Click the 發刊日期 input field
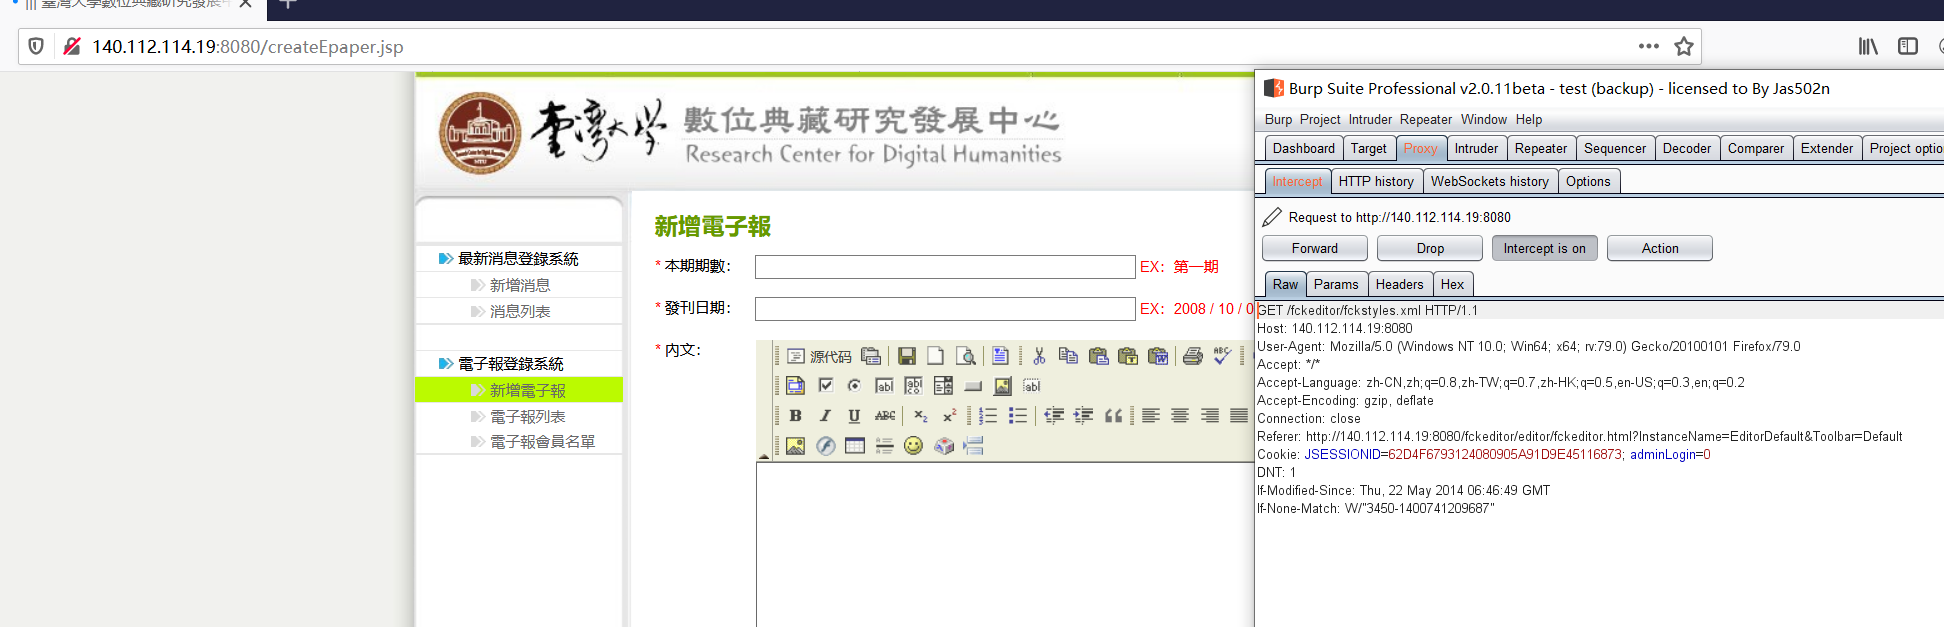 coord(944,309)
